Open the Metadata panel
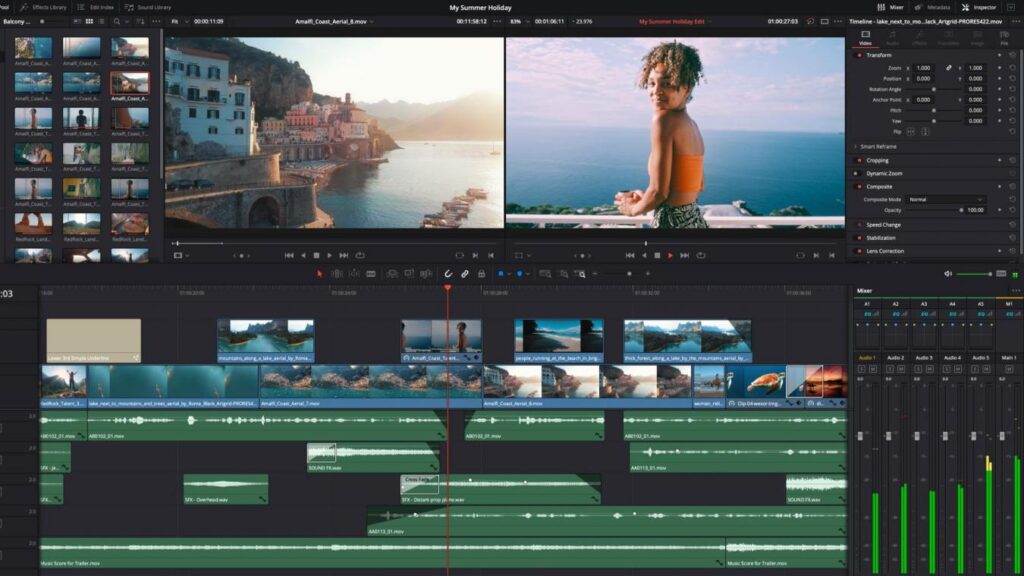 tap(933, 7)
